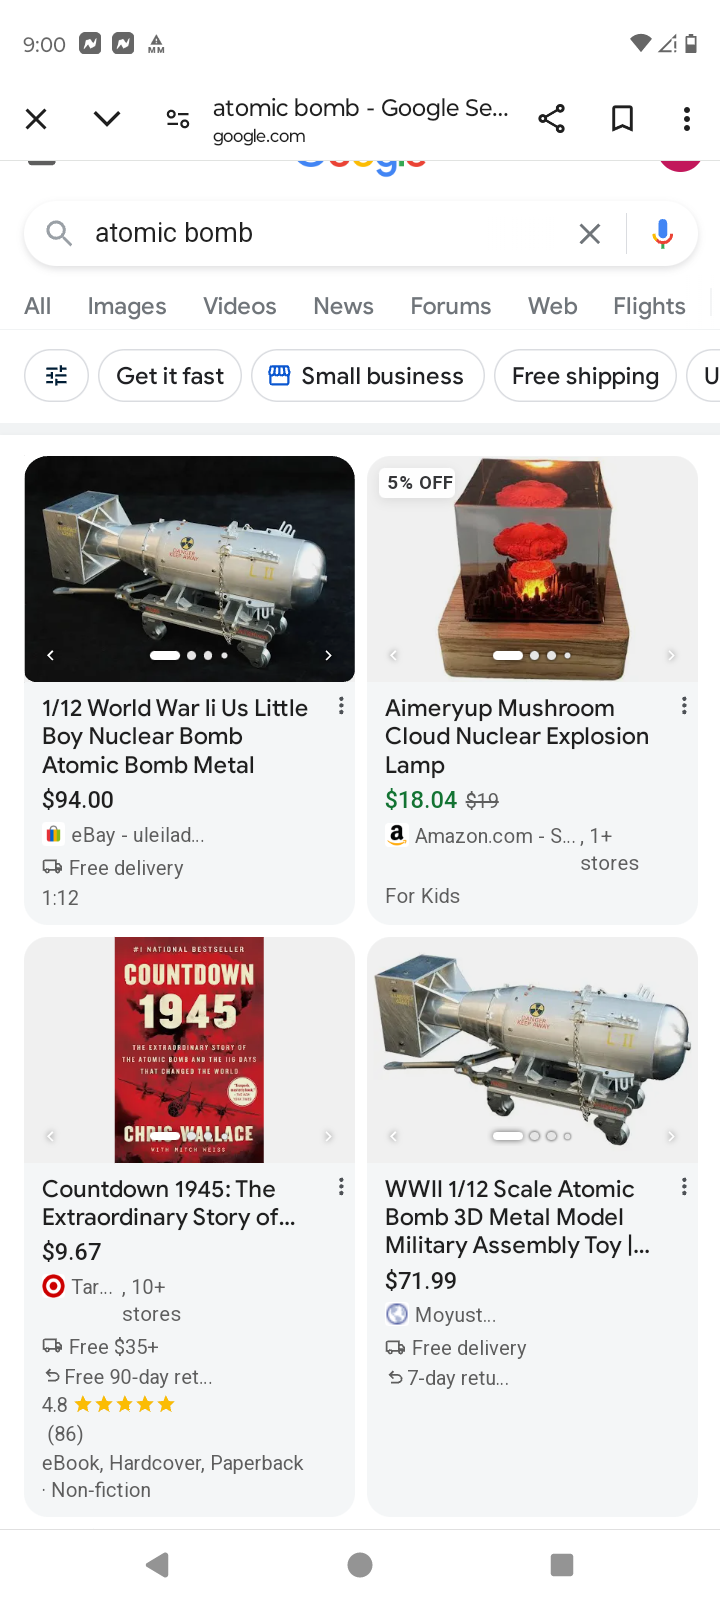Tap the share icon in toolbar
The image size is (720, 1600).
pos(551,119)
